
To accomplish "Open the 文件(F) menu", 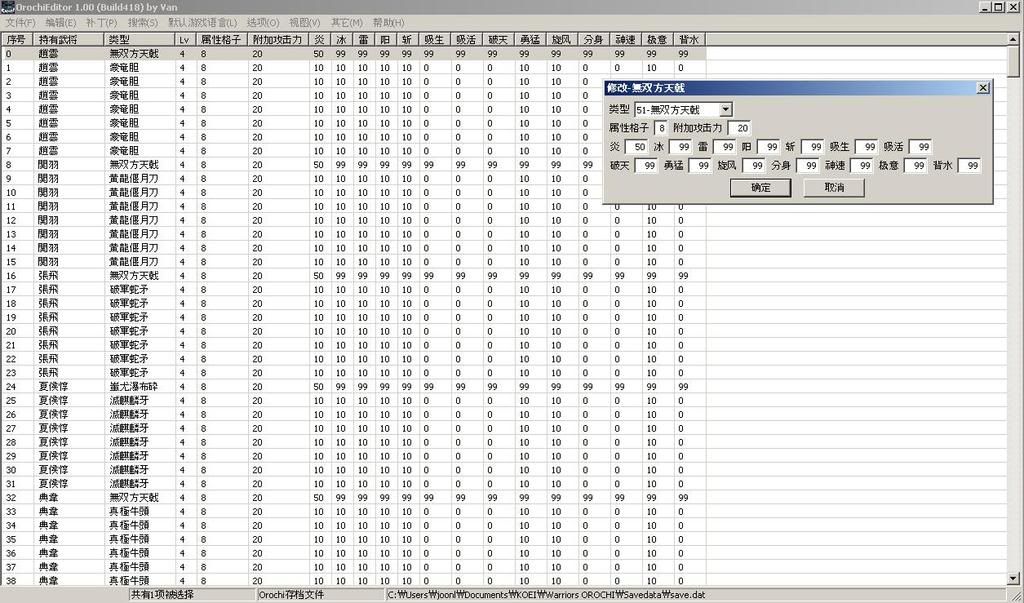I will pyautogui.click(x=21, y=22).
